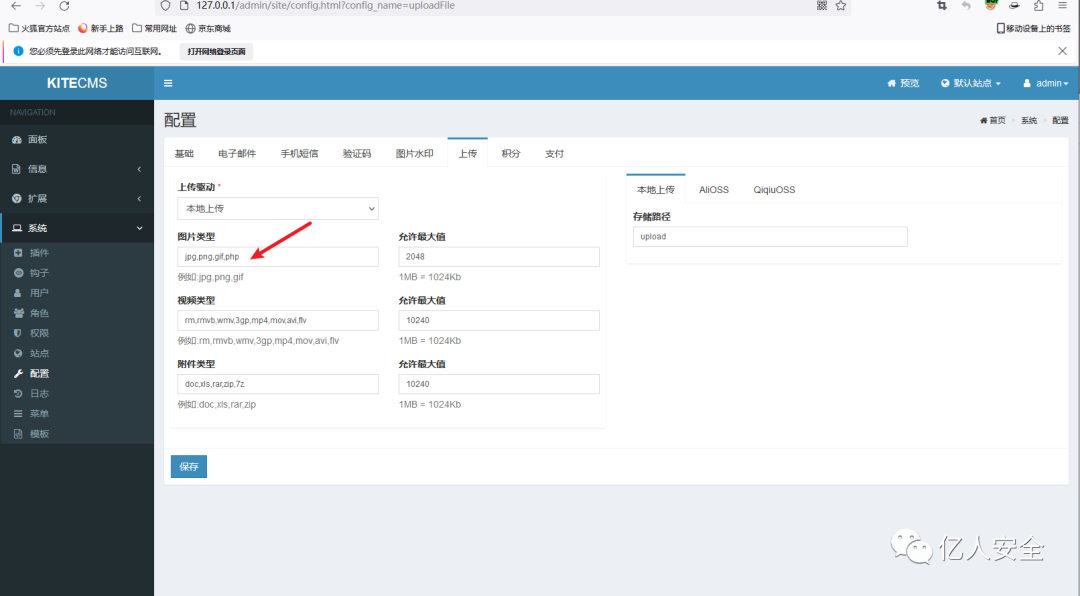Bookmark page with star icon
The width and height of the screenshot is (1080, 596).
tap(841, 6)
